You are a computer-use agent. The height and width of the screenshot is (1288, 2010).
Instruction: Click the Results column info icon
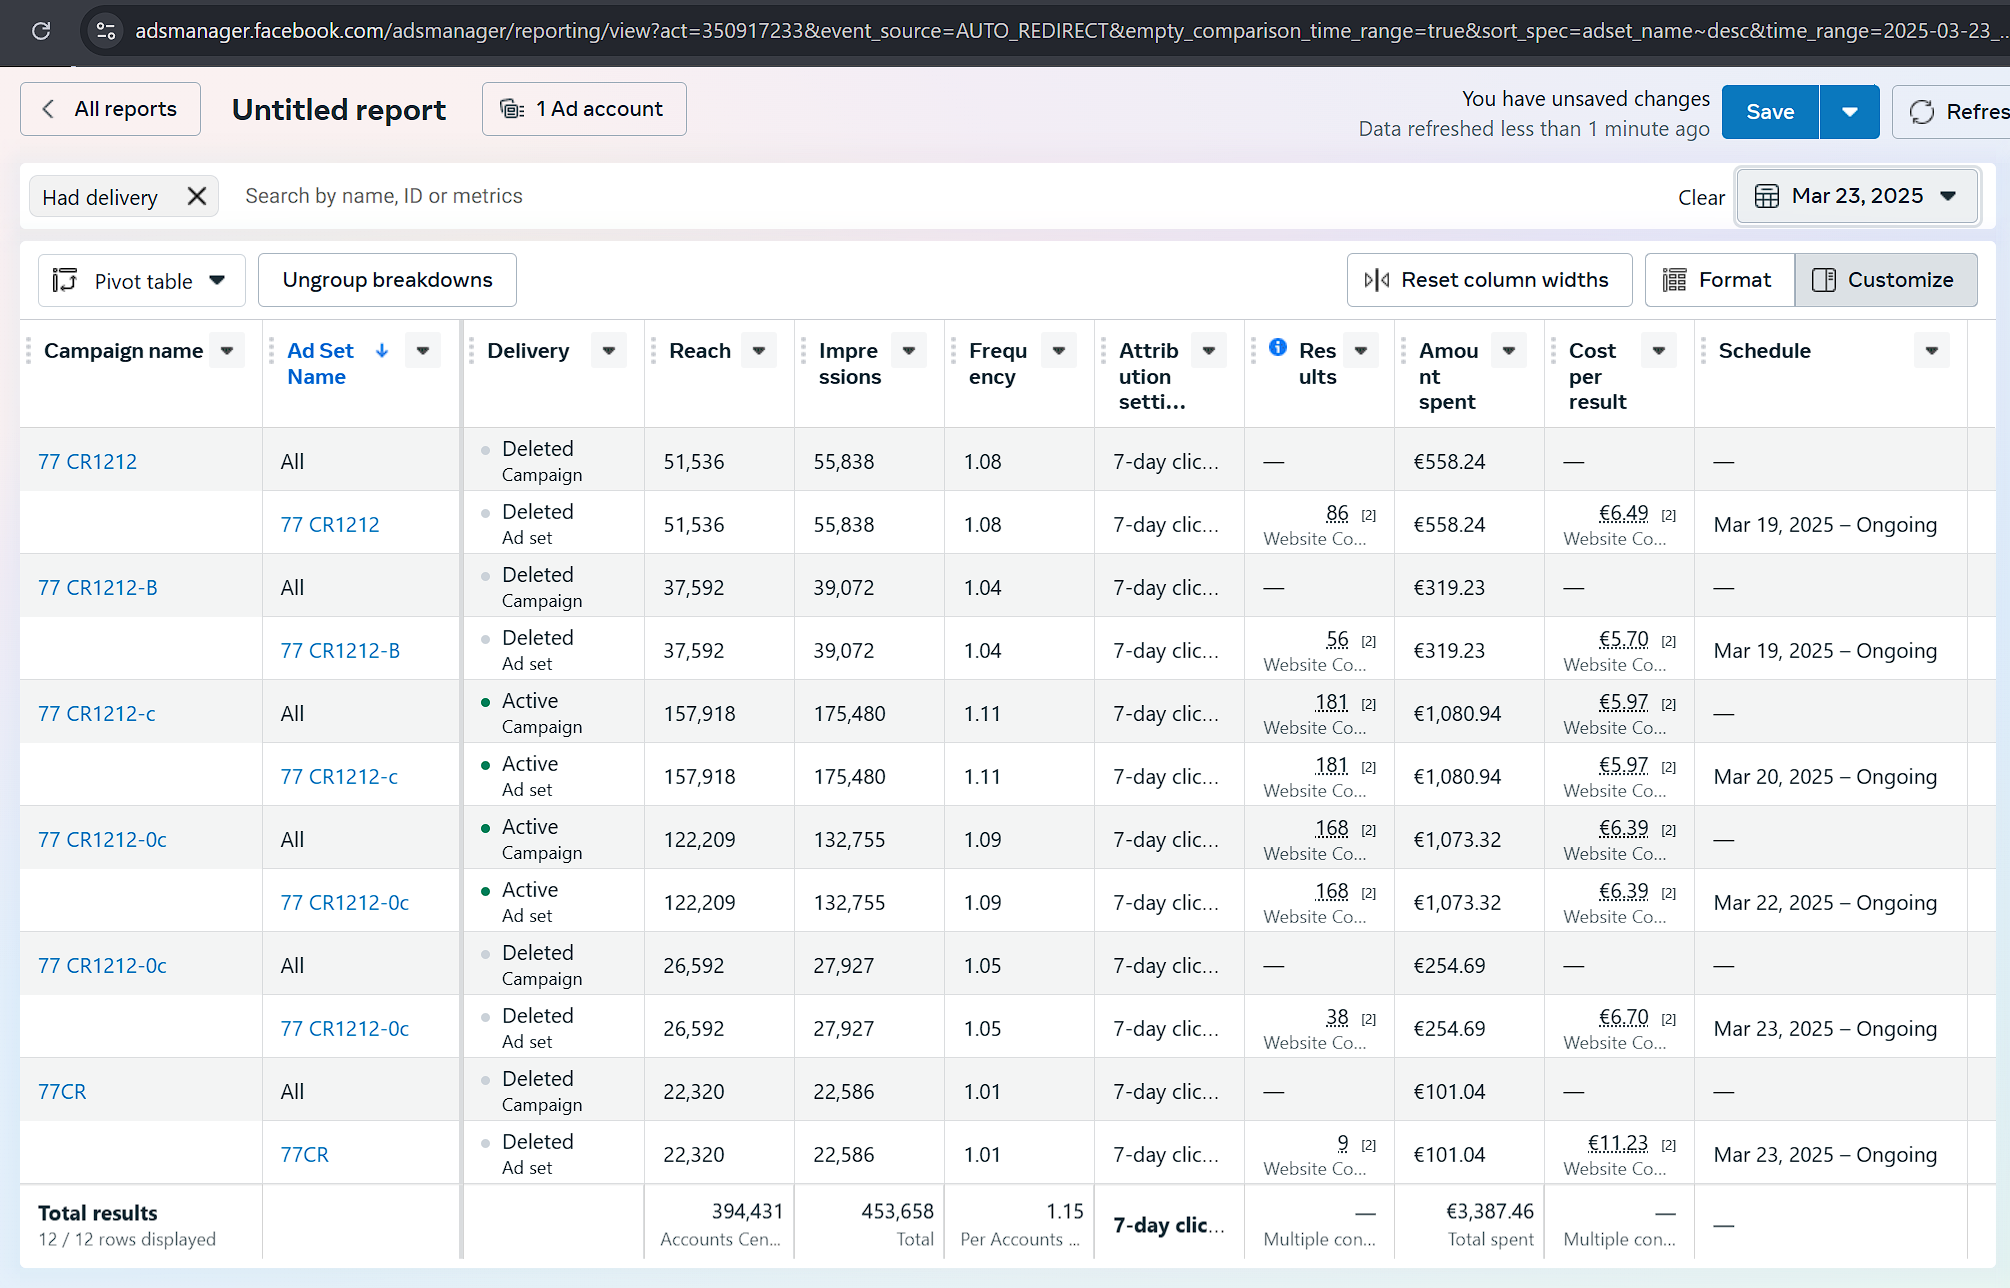[1278, 347]
